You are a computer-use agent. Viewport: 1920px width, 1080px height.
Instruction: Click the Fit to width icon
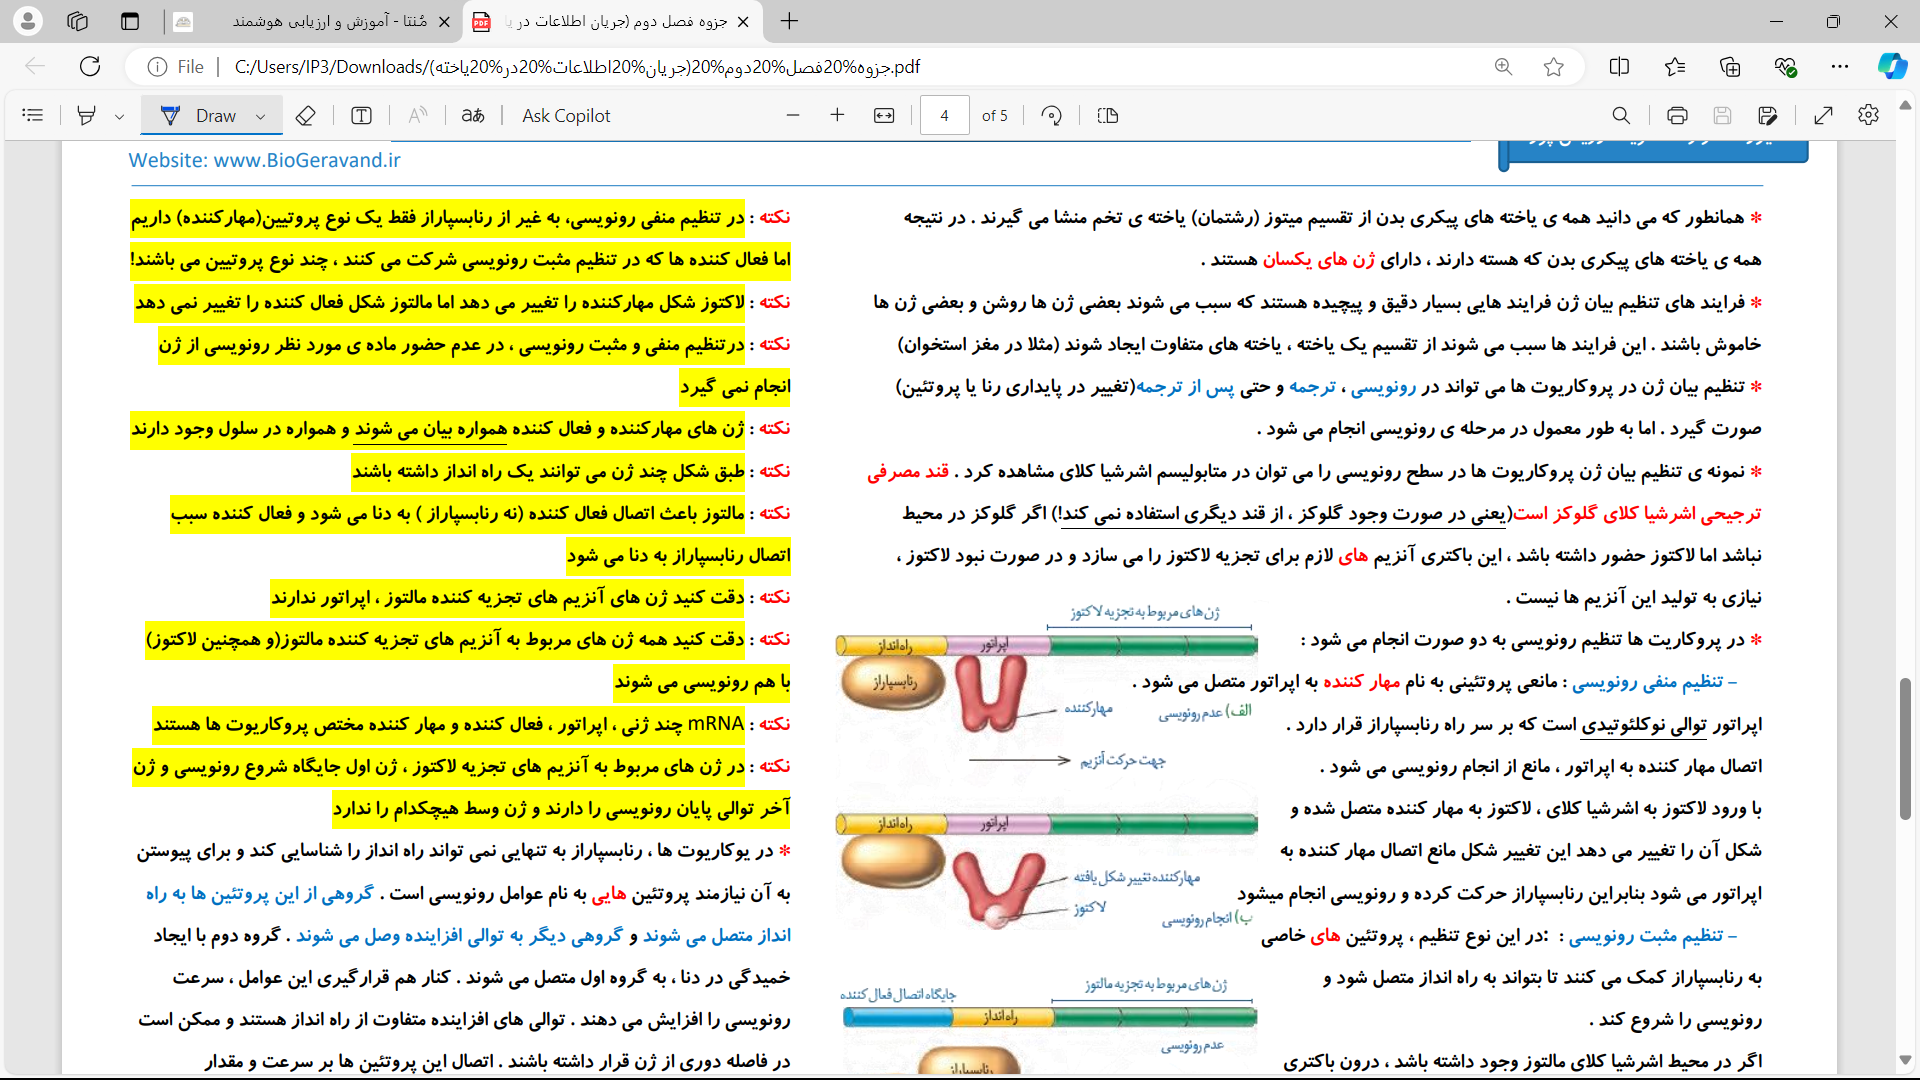pyautogui.click(x=884, y=115)
